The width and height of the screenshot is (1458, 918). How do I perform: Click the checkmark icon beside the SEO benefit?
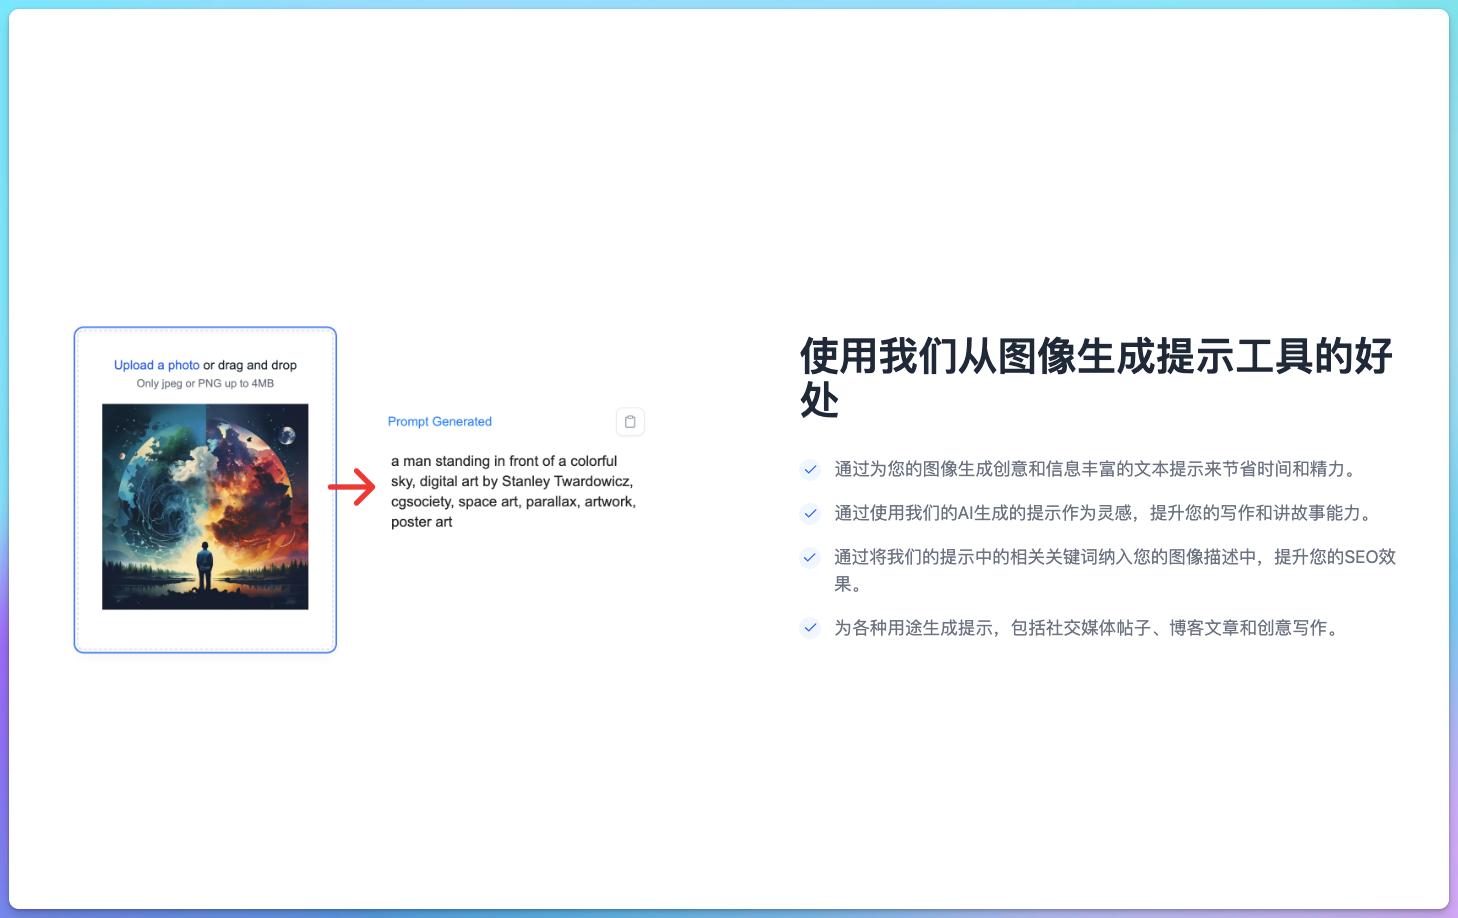point(809,557)
